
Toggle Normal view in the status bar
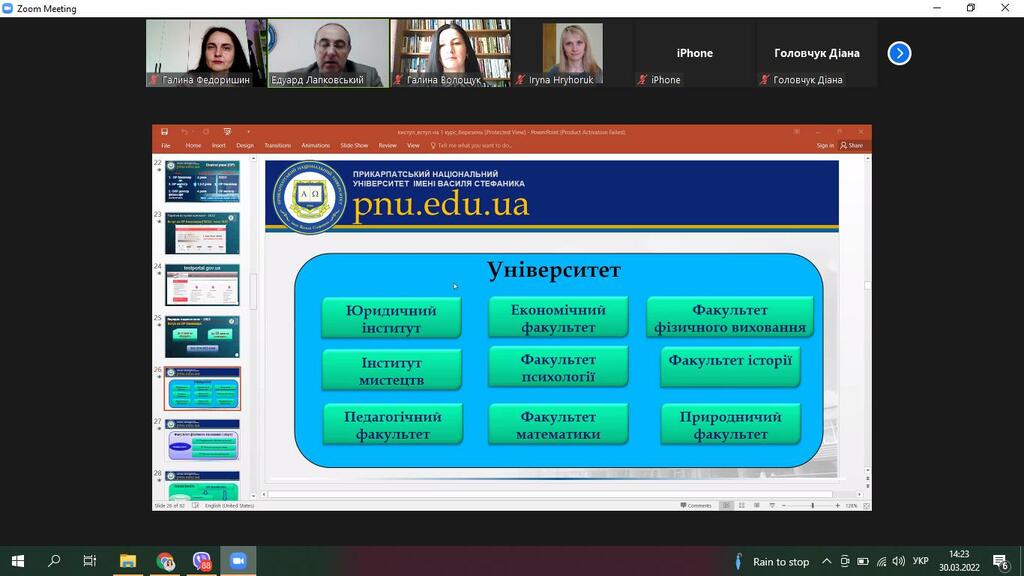pos(727,506)
